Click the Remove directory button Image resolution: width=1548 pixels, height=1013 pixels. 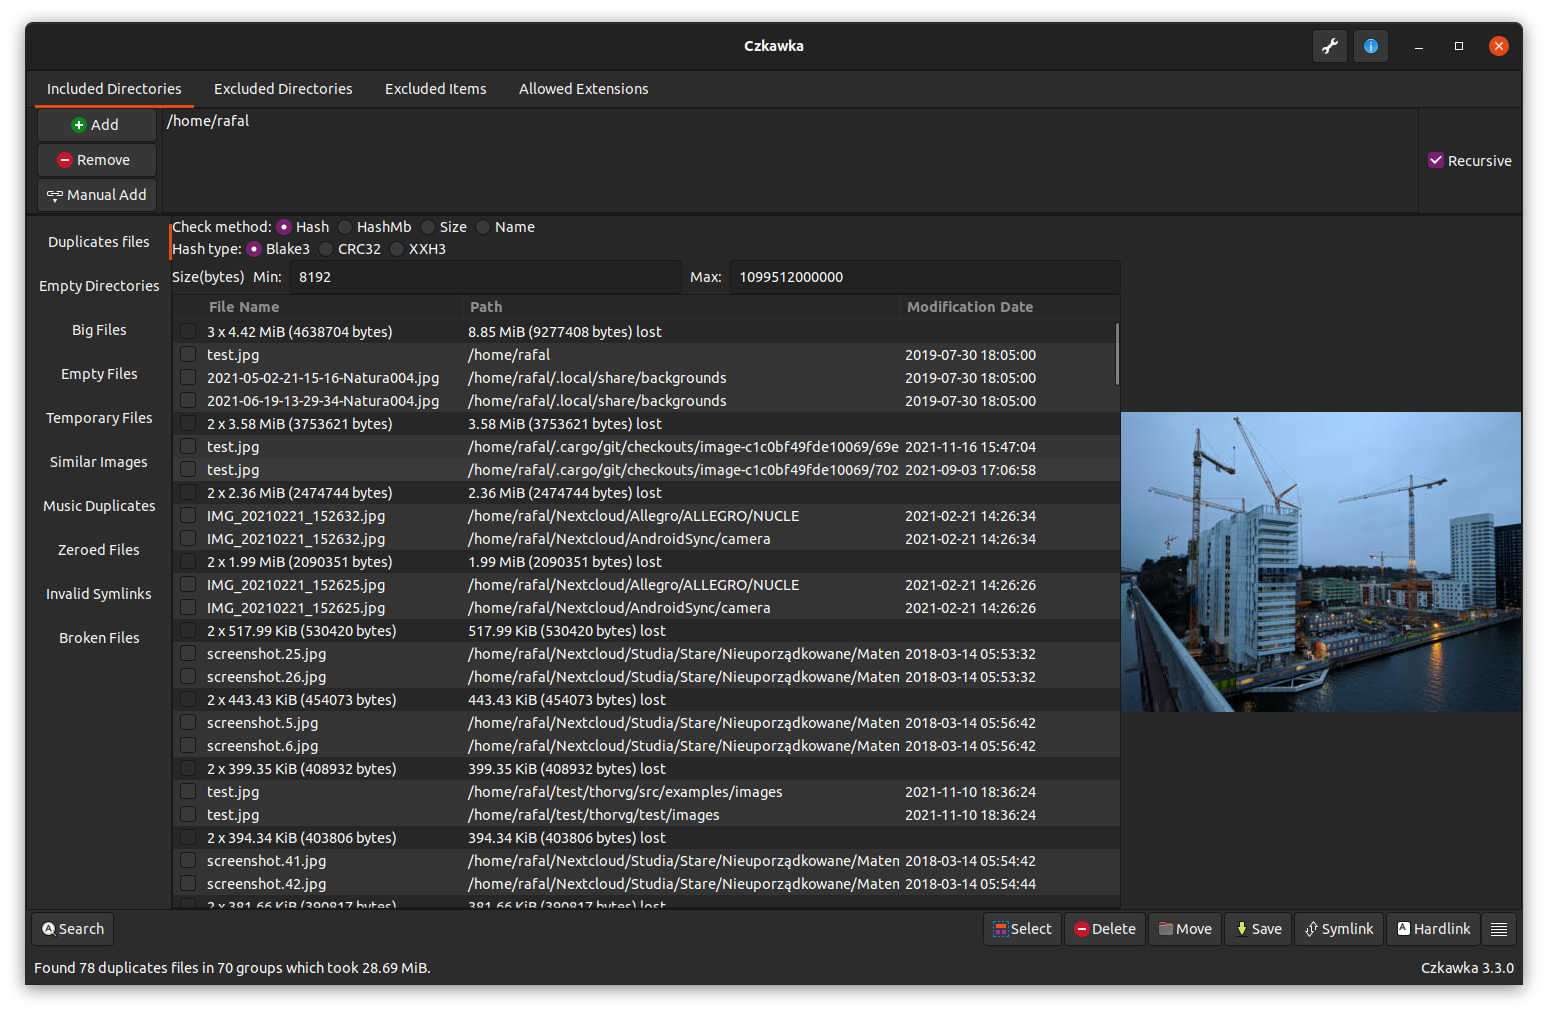[x=96, y=160]
